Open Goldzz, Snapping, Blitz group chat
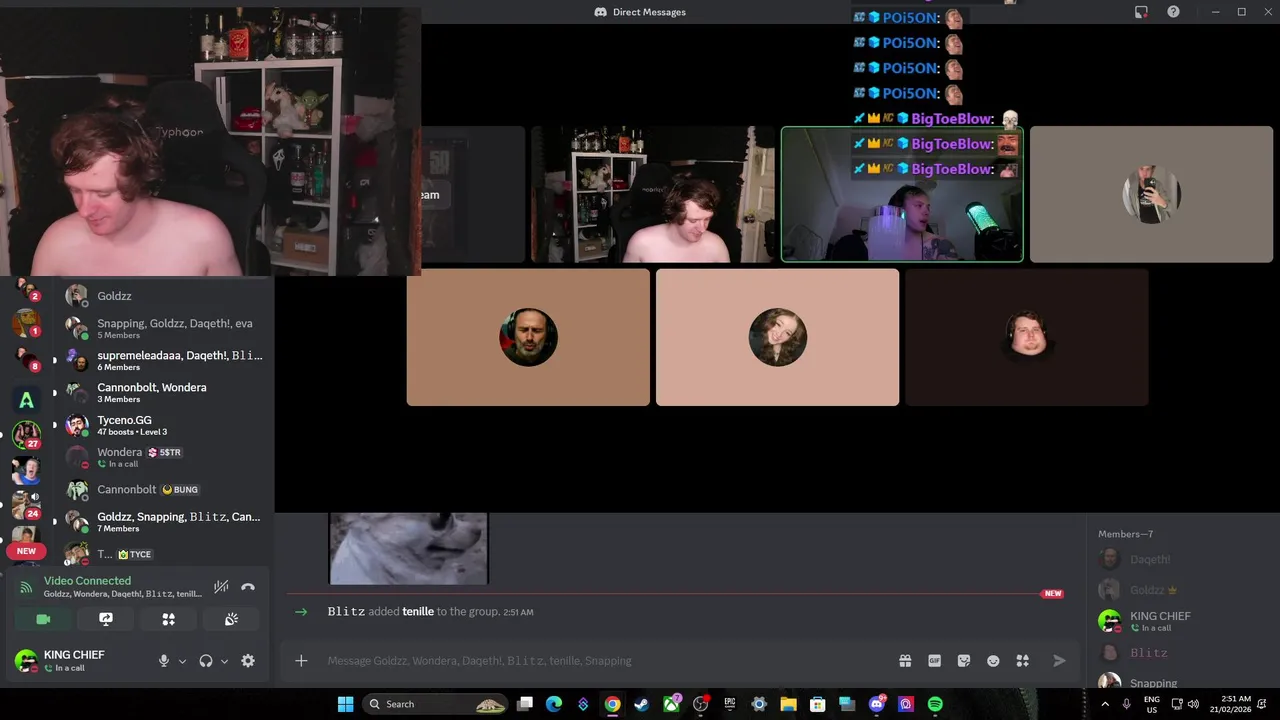Image resolution: width=1280 pixels, height=720 pixels. [165, 521]
